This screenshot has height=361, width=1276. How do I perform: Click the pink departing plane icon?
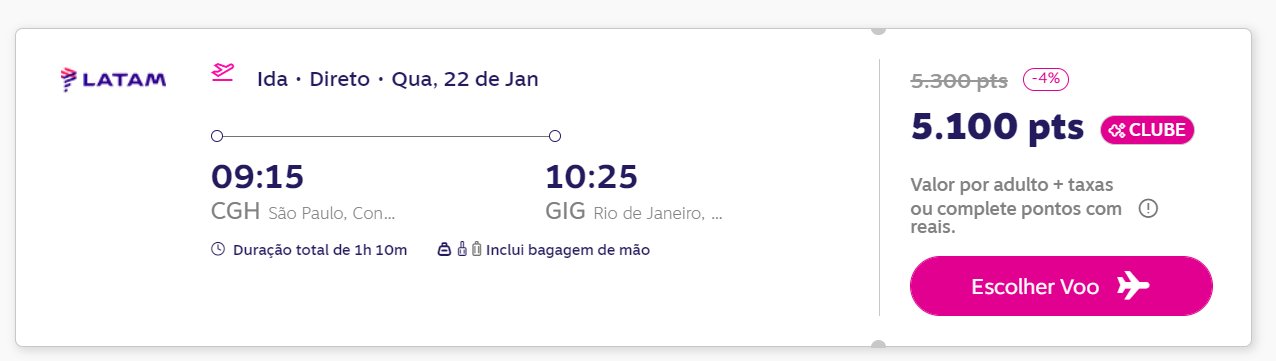tap(222, 74)
